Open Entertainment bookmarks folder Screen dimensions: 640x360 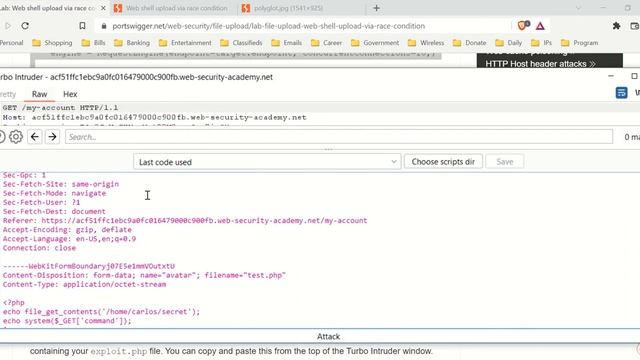[185, 43]
